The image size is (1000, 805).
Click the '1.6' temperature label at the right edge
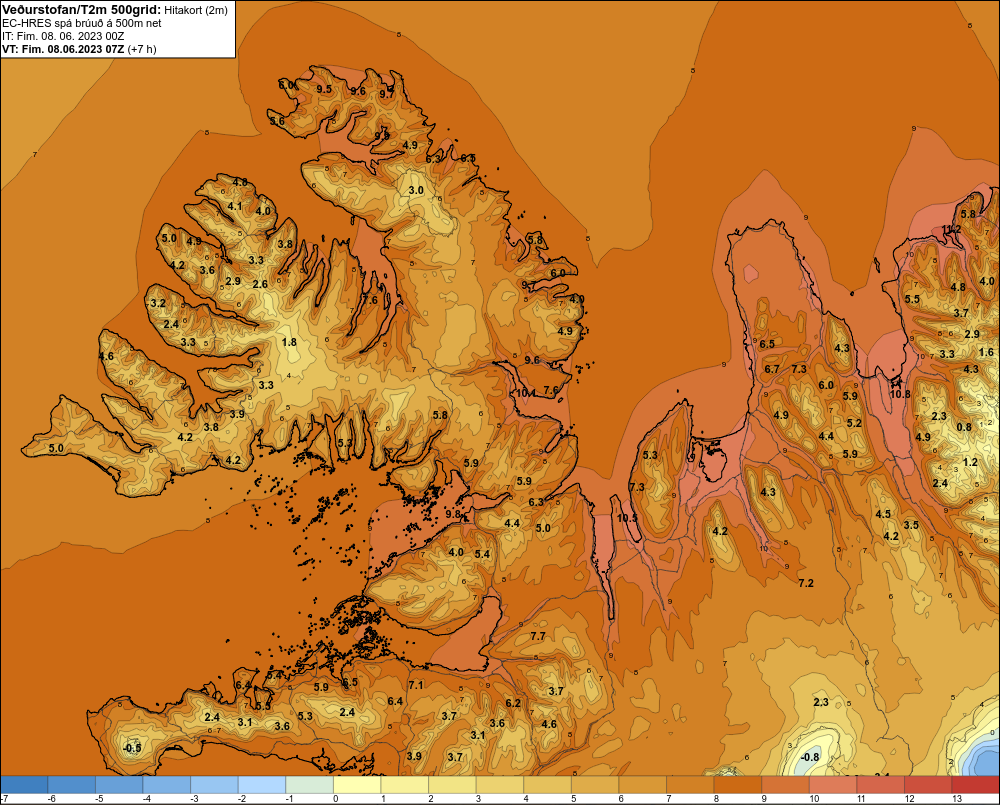[x=986, y=352]
